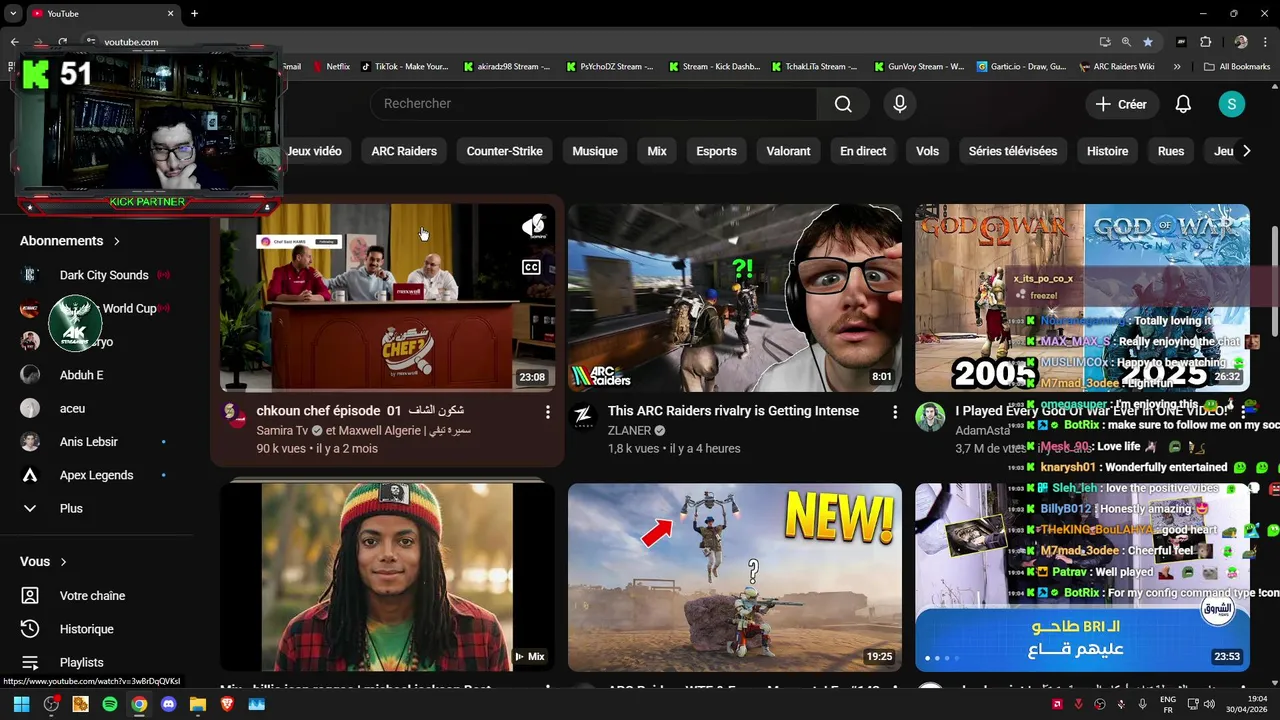Open Netflix bookmark
Screen dimensions: 1280x720
(x=332, y=67)
